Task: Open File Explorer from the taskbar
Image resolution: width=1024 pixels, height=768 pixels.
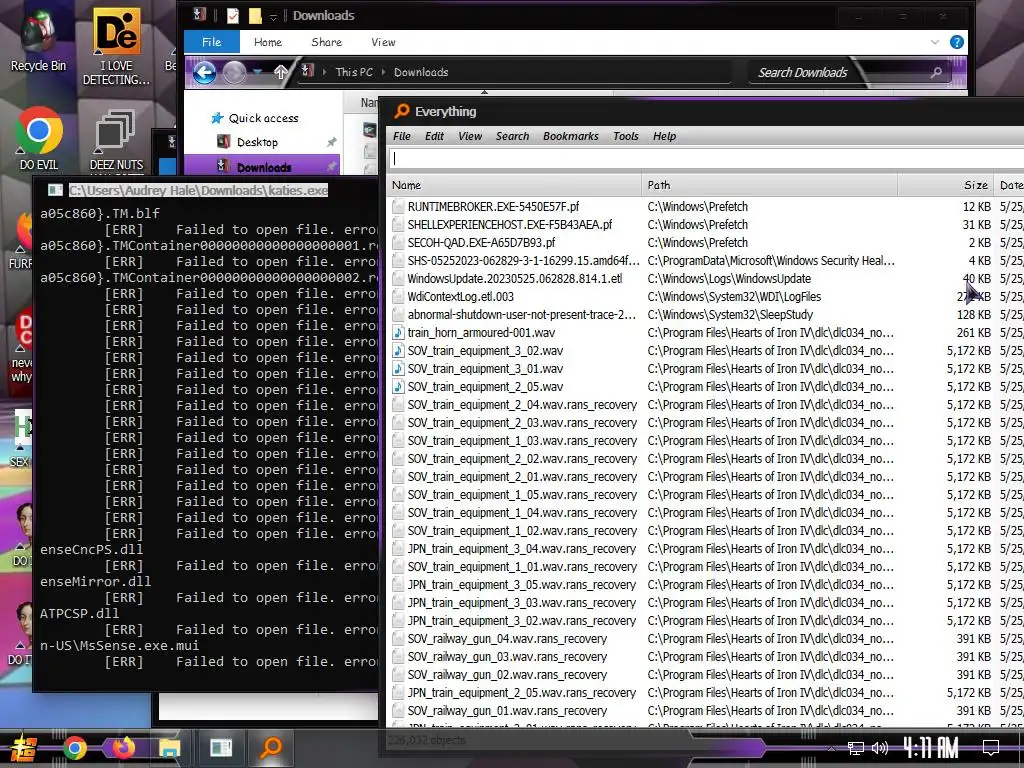Action: pos(170,747)
